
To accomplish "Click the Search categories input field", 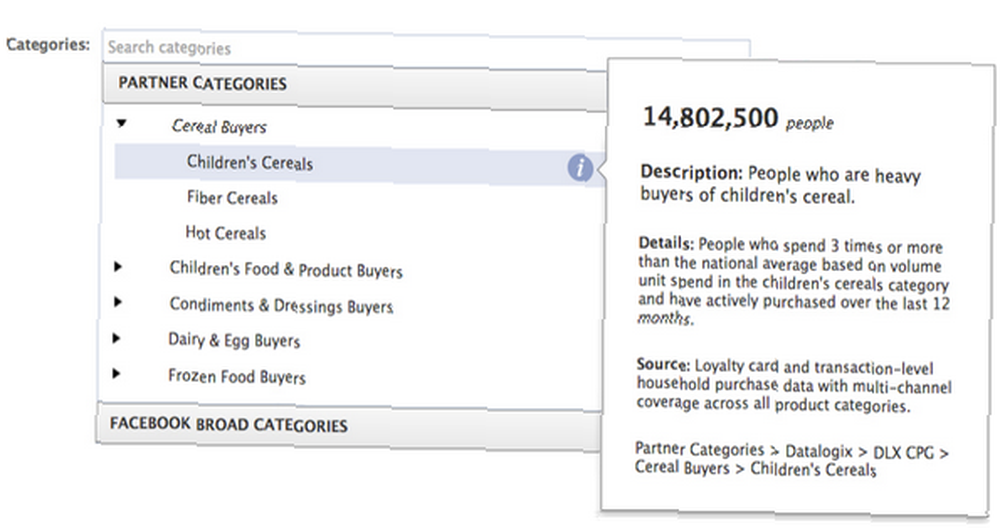I will [x=426, y=48].
